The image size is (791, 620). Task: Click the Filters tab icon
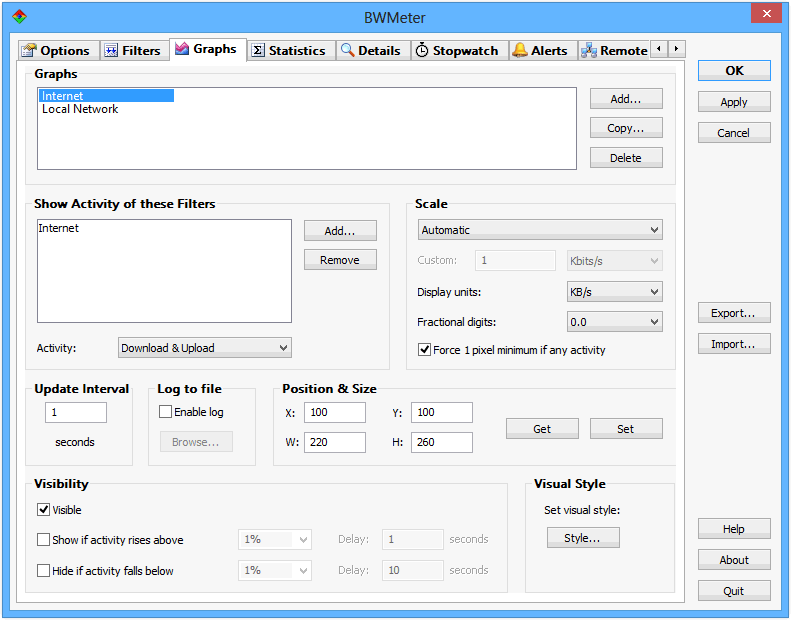(111, 50)
